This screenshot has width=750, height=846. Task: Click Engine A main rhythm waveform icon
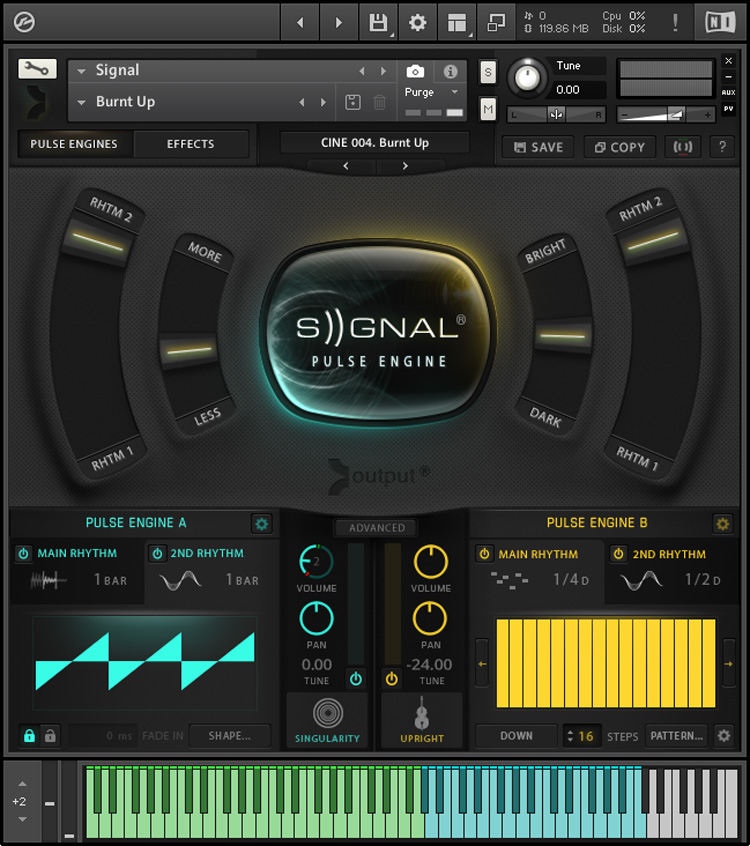(x=49, y=581)
